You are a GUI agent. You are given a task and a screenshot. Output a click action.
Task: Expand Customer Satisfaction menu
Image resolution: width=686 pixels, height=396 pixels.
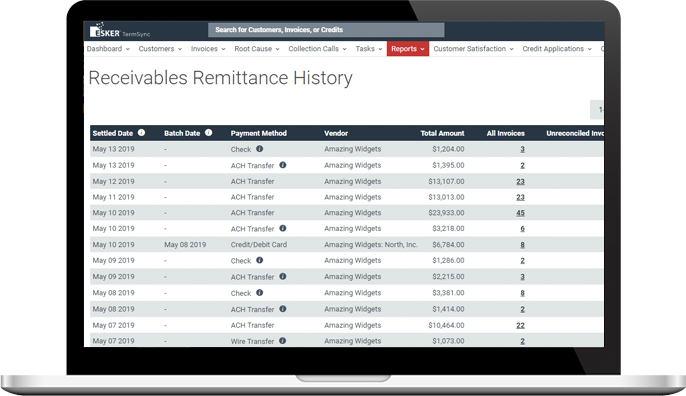[473, 49]
